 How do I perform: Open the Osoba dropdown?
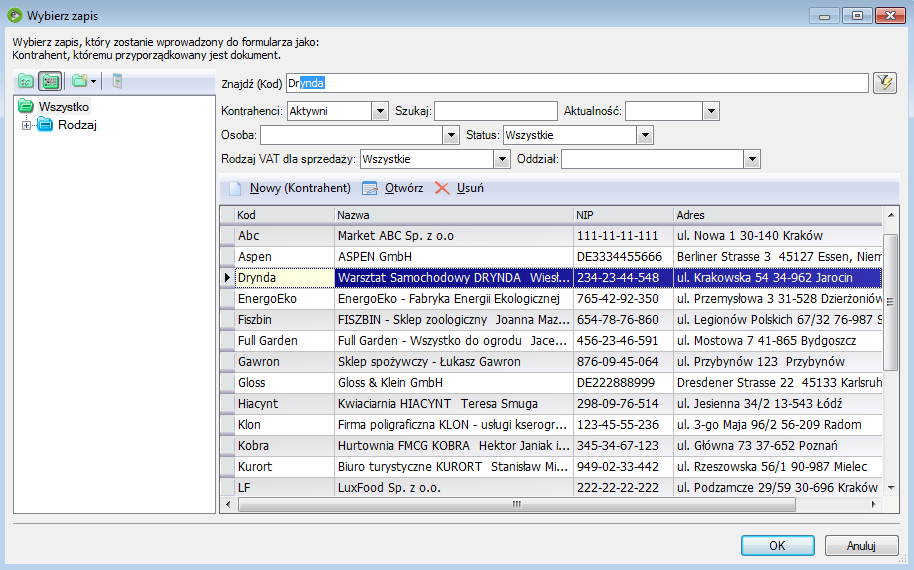(451, 135)
